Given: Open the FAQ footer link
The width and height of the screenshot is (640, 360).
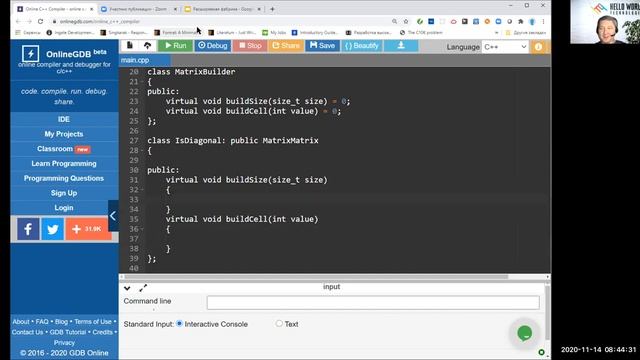Looking at the screenshot, I should [x=42, y=322].
